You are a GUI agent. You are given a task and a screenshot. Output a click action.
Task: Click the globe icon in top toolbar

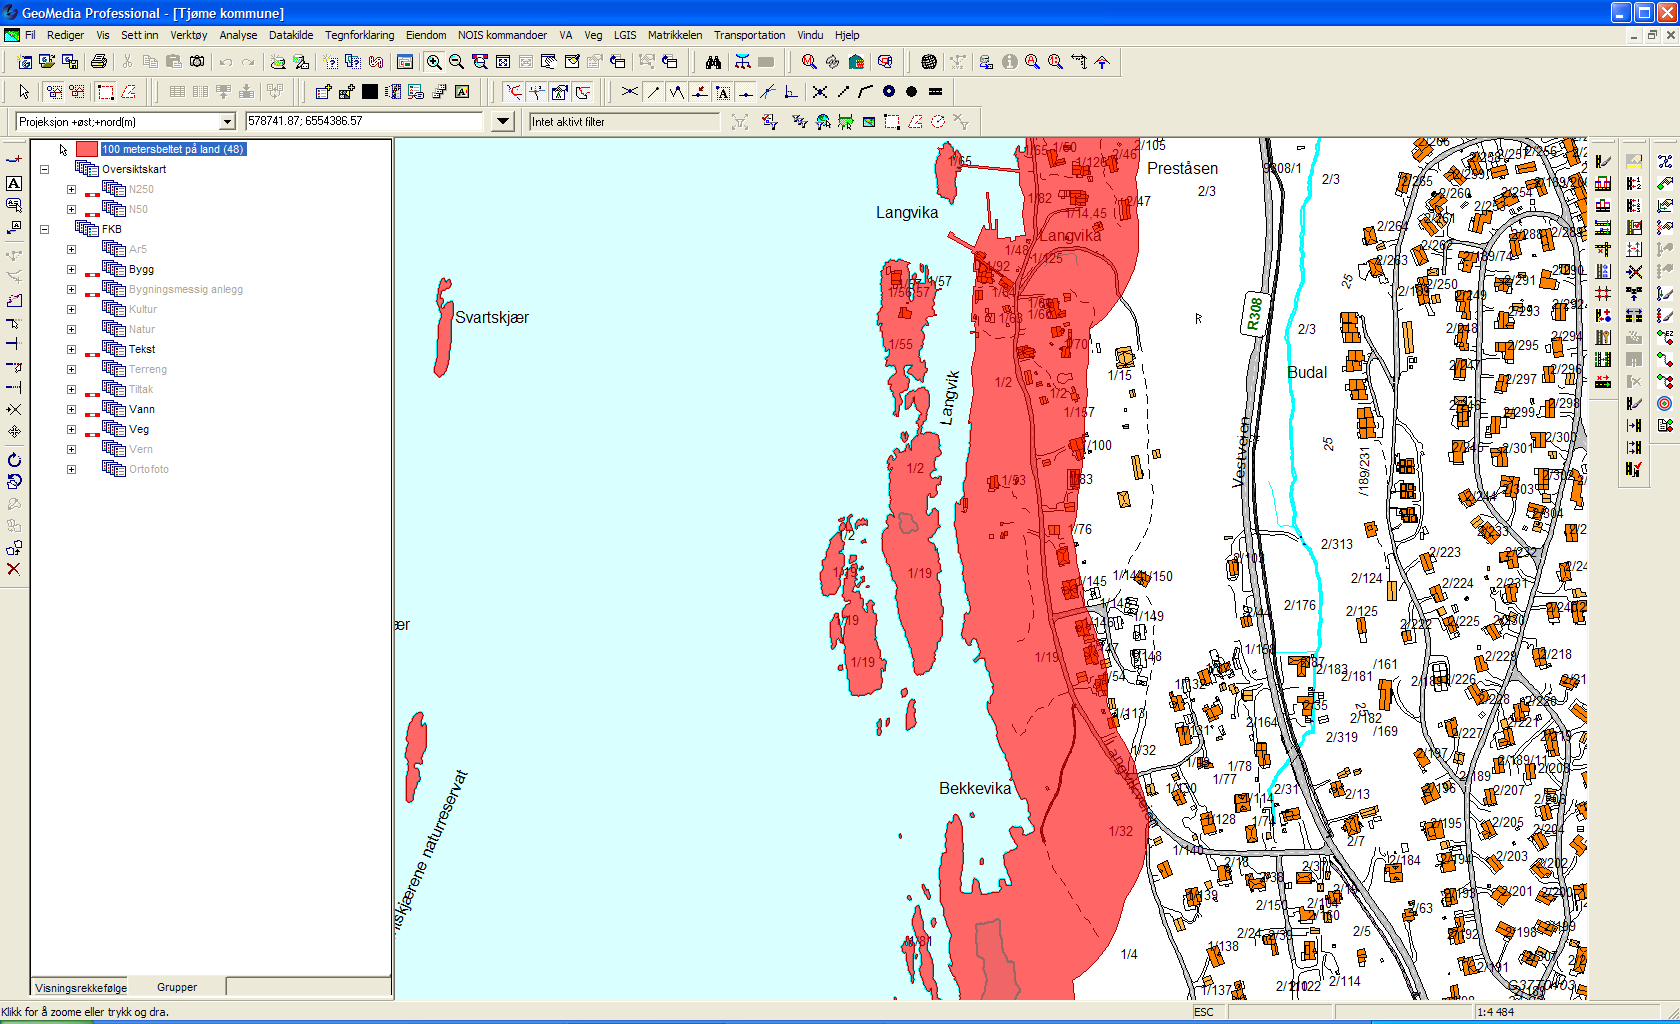pos(929,62)
